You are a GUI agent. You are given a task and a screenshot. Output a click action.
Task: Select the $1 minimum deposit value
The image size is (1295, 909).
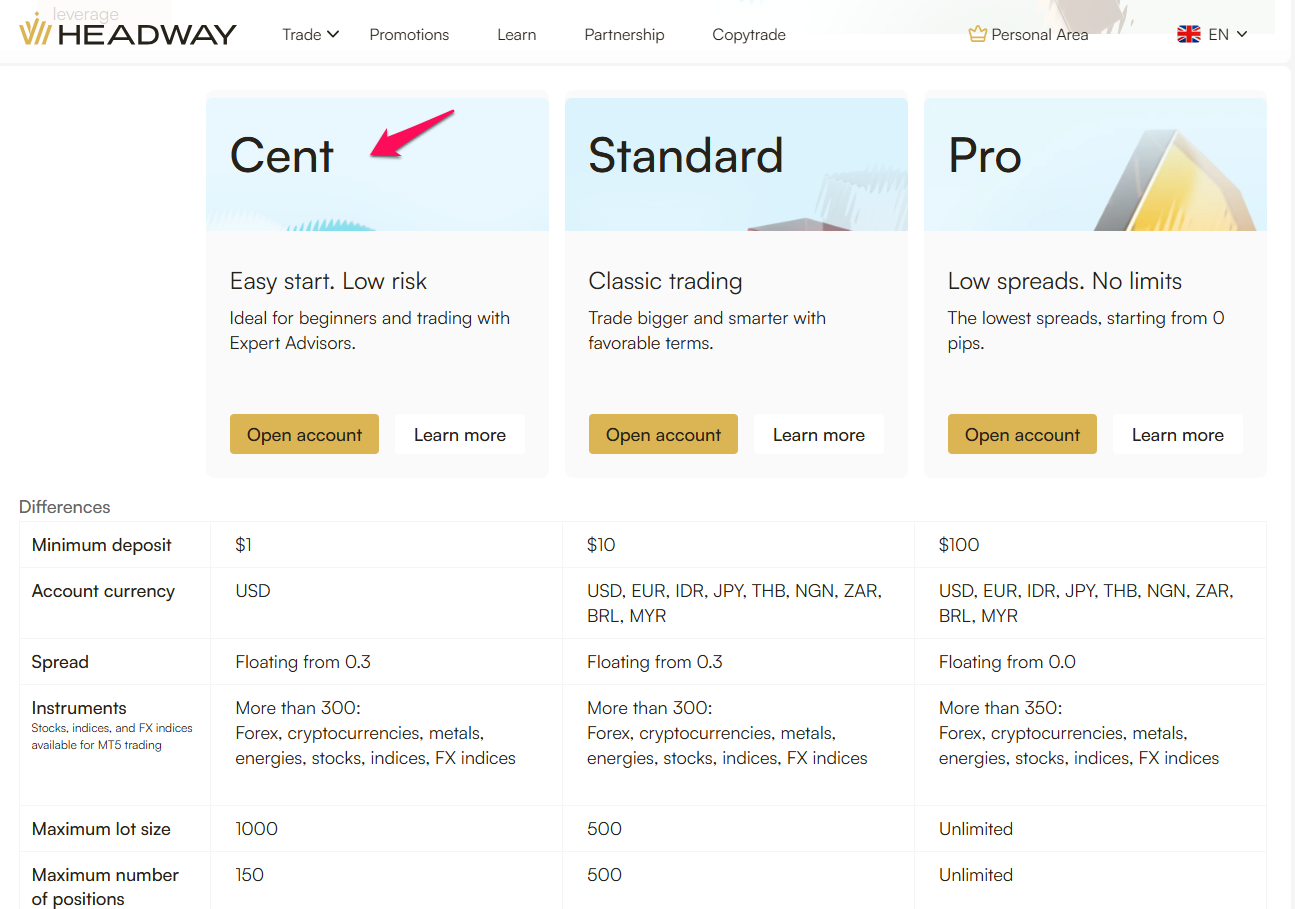pyautogui.click(x=244, y=545)
